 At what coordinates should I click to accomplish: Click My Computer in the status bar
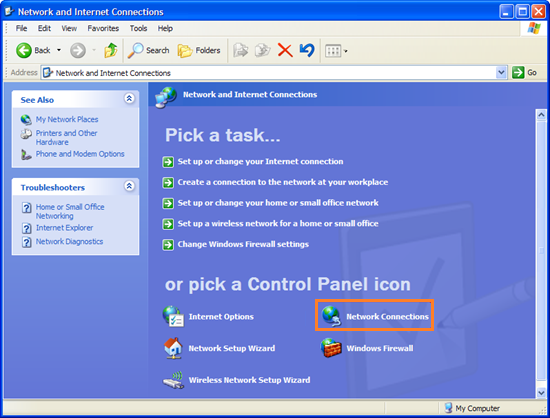(472, 408)
